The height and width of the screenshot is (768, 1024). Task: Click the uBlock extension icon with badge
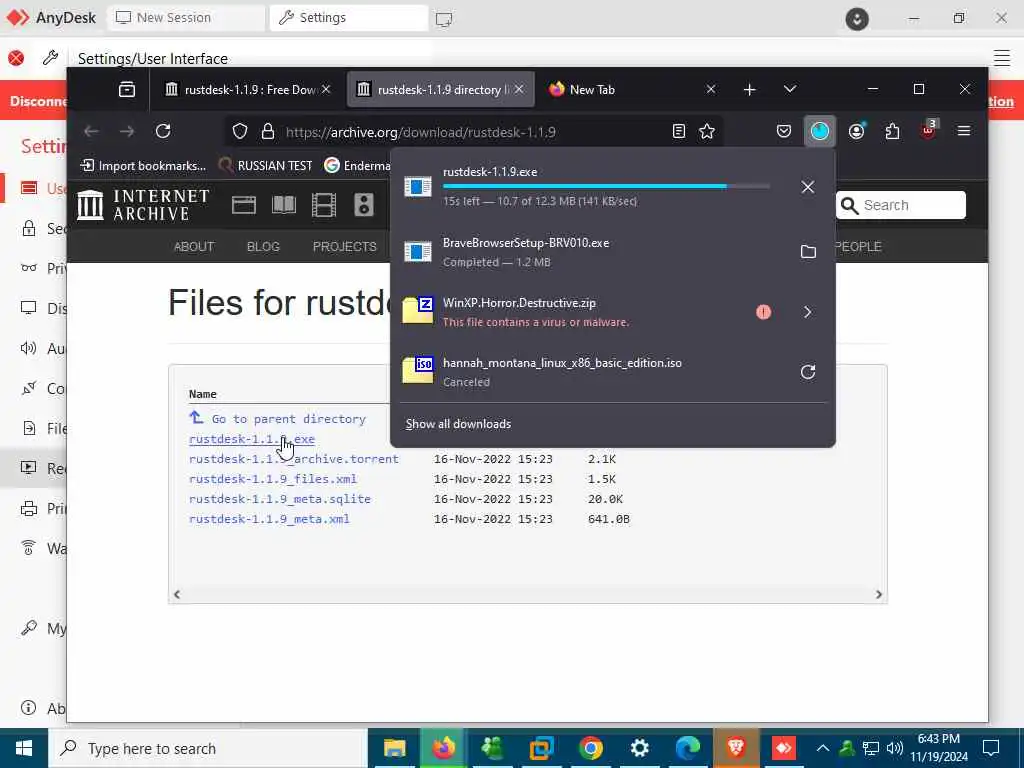point(929,130)
